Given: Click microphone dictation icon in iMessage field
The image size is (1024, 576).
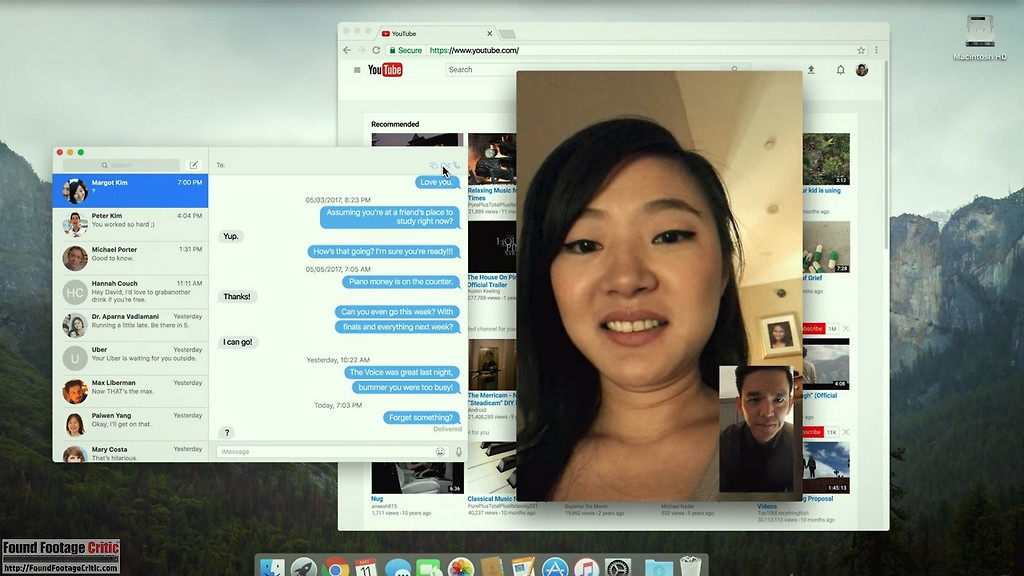Looking at the screenshot, I should coord(458,451).
